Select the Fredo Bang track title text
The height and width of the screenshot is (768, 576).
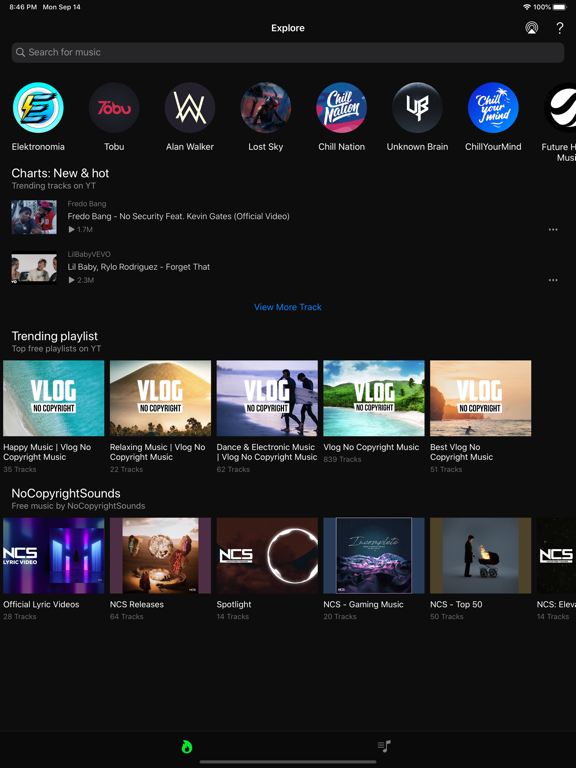[178, 216]
